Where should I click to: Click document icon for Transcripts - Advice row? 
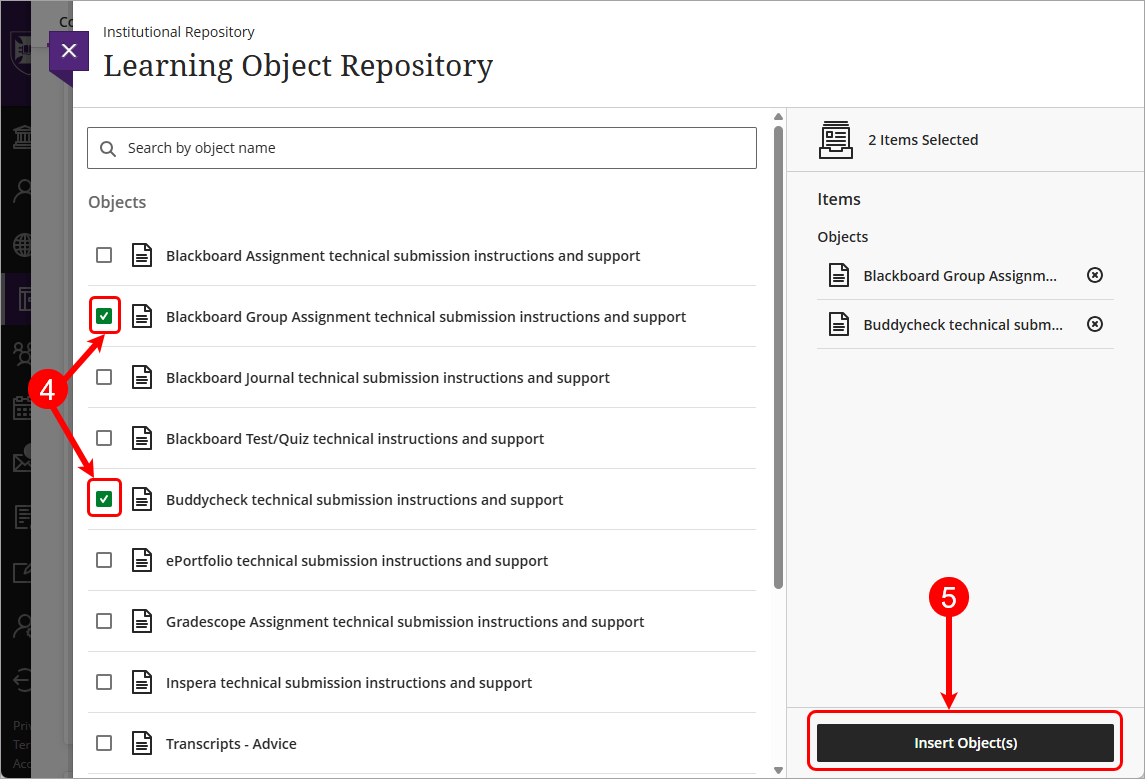tap(142, 743)
